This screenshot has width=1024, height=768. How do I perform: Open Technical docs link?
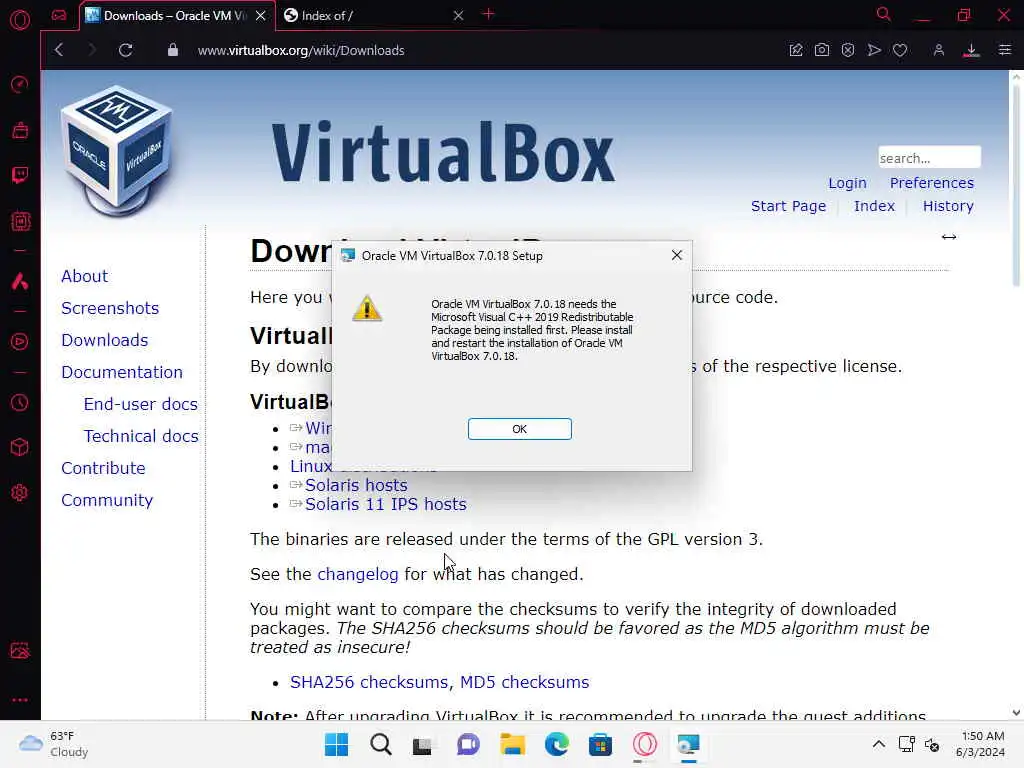(141, 436)
